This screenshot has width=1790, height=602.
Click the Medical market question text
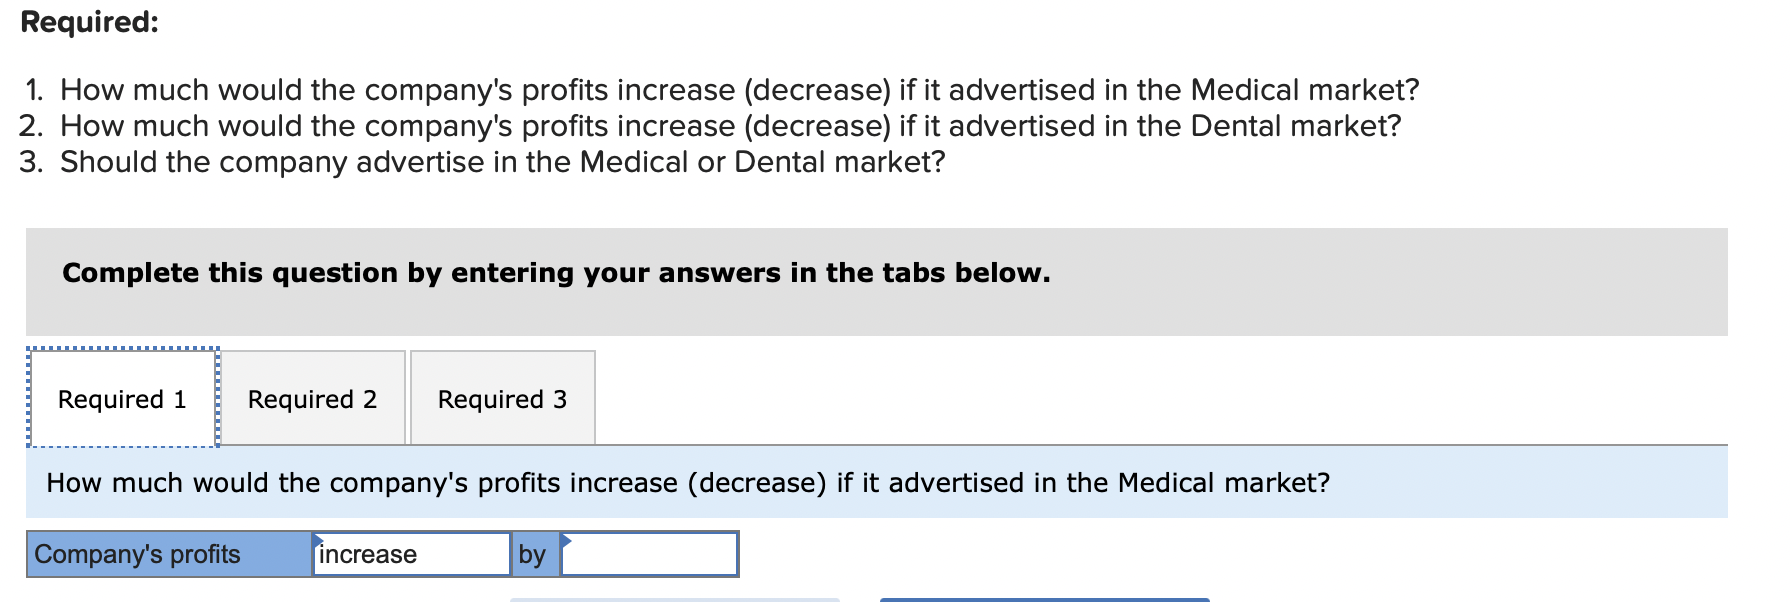click(688, 483)
